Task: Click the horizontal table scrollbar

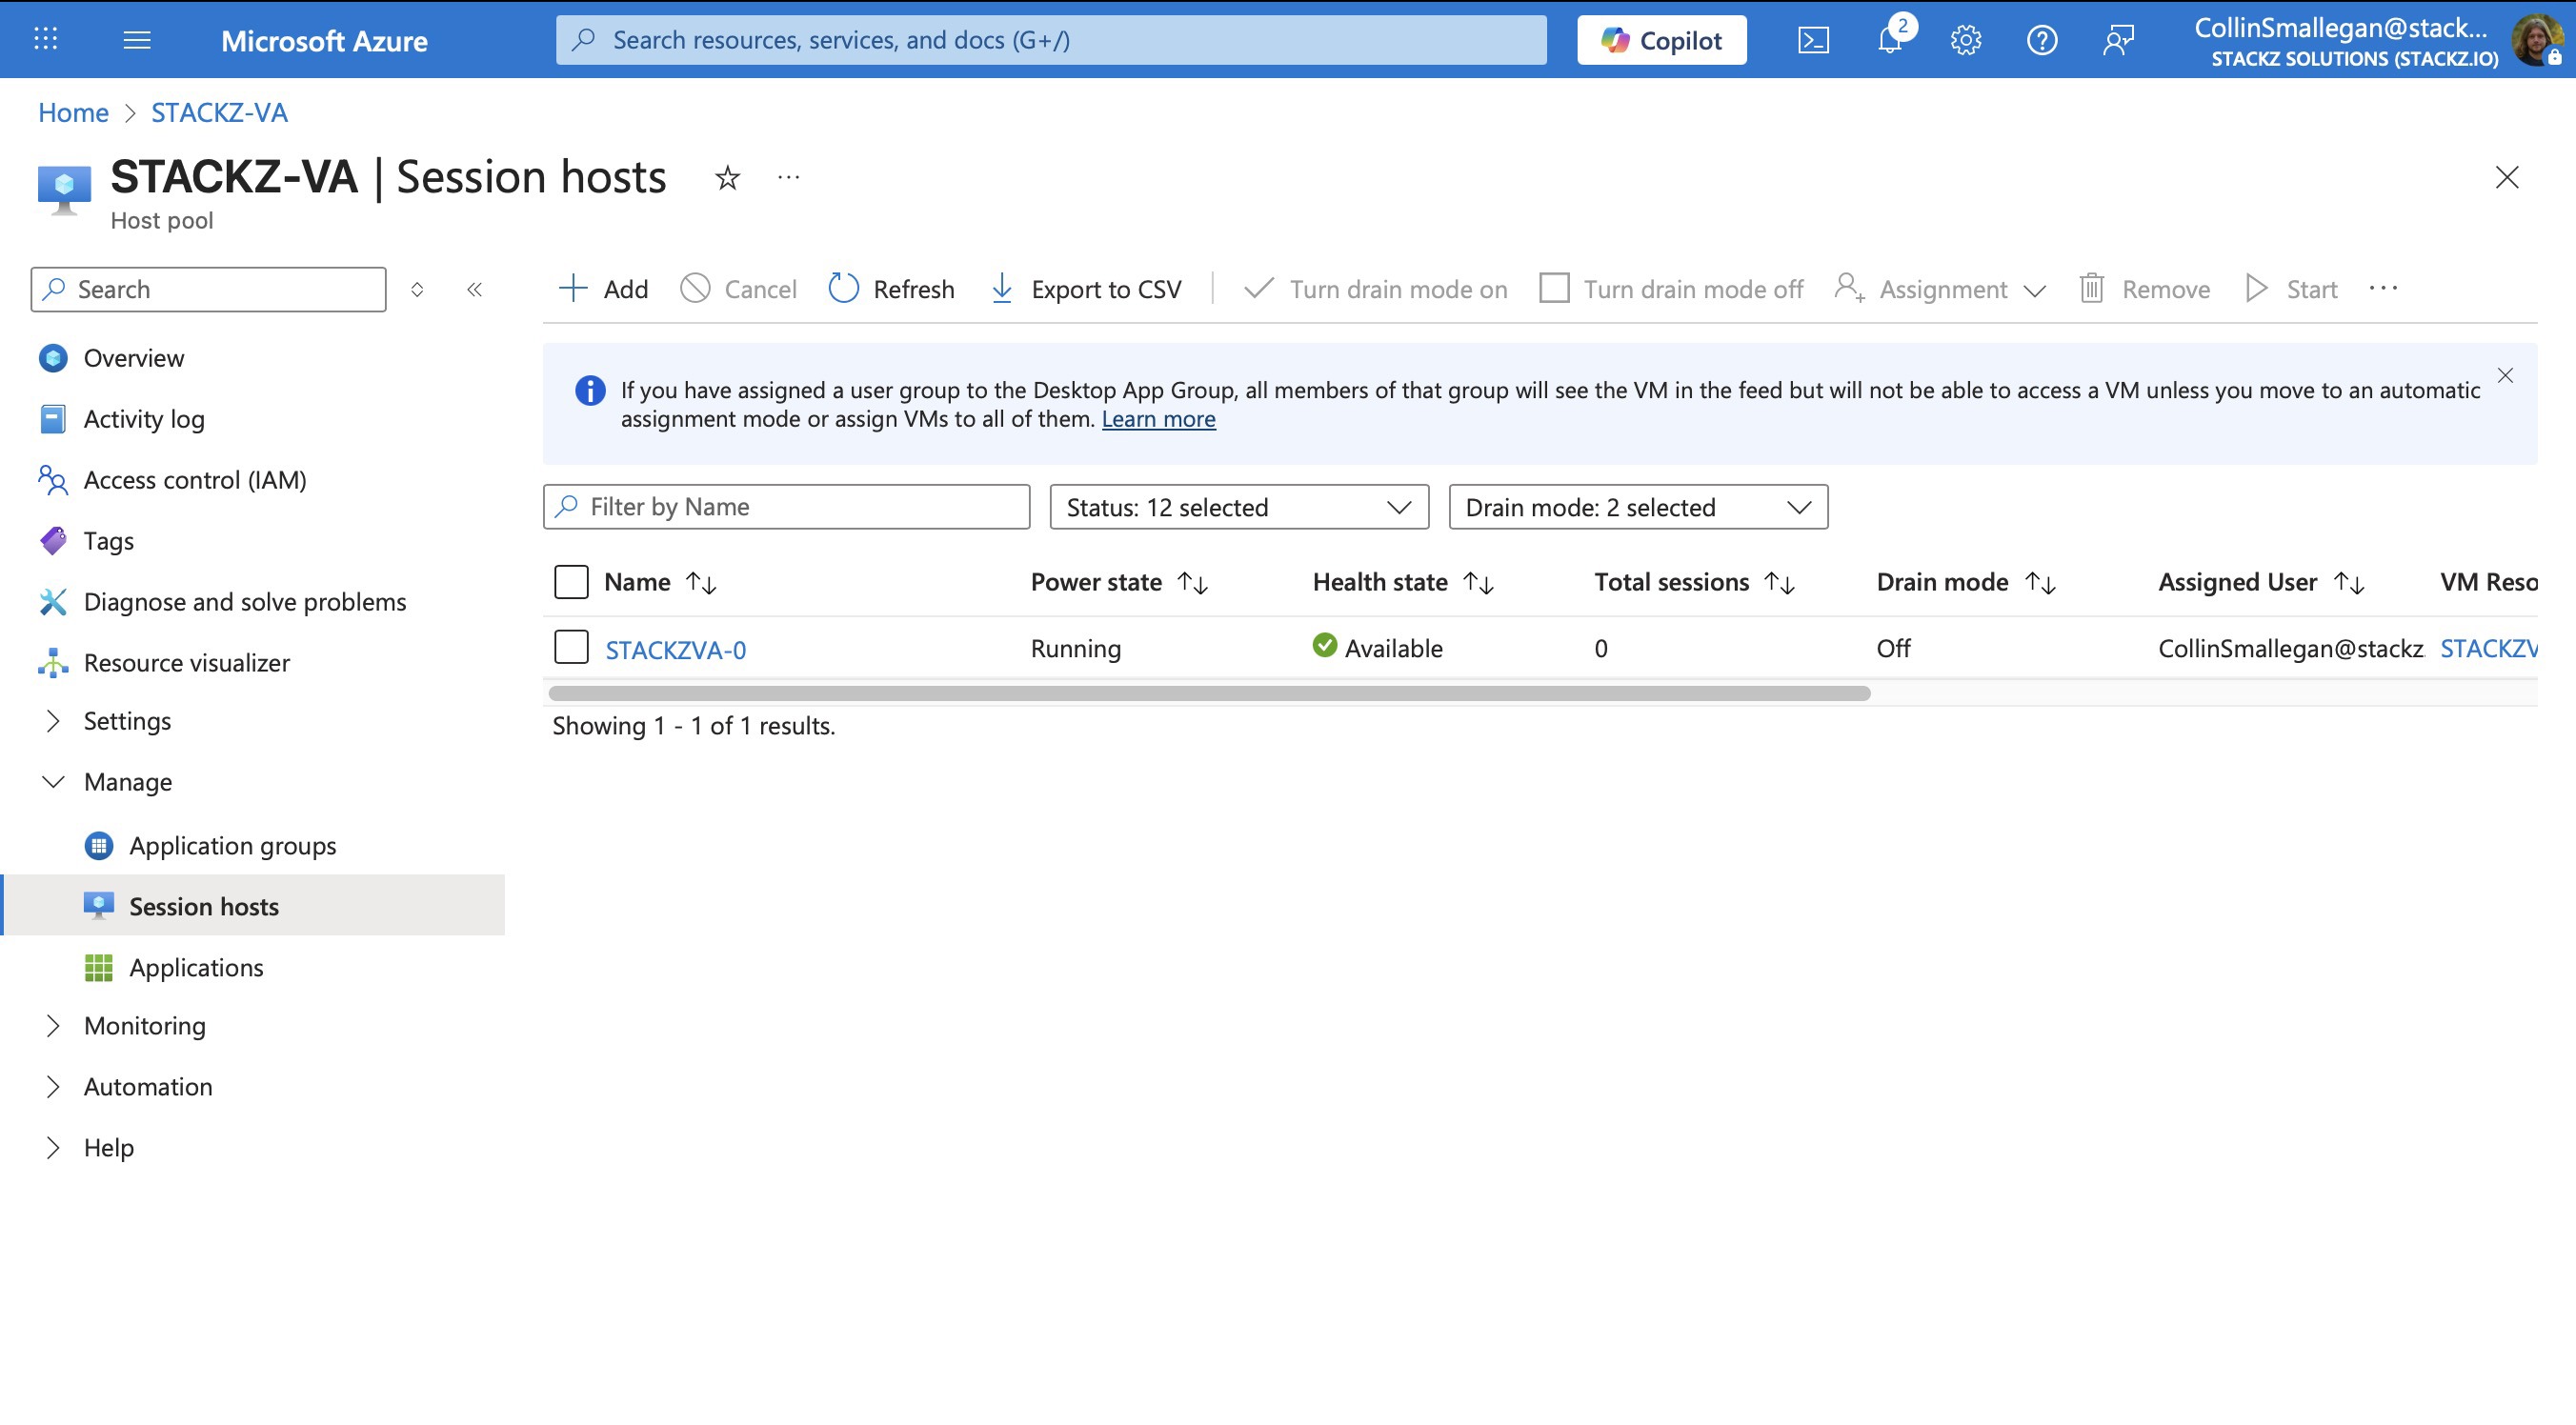Action: (1209, 693)
